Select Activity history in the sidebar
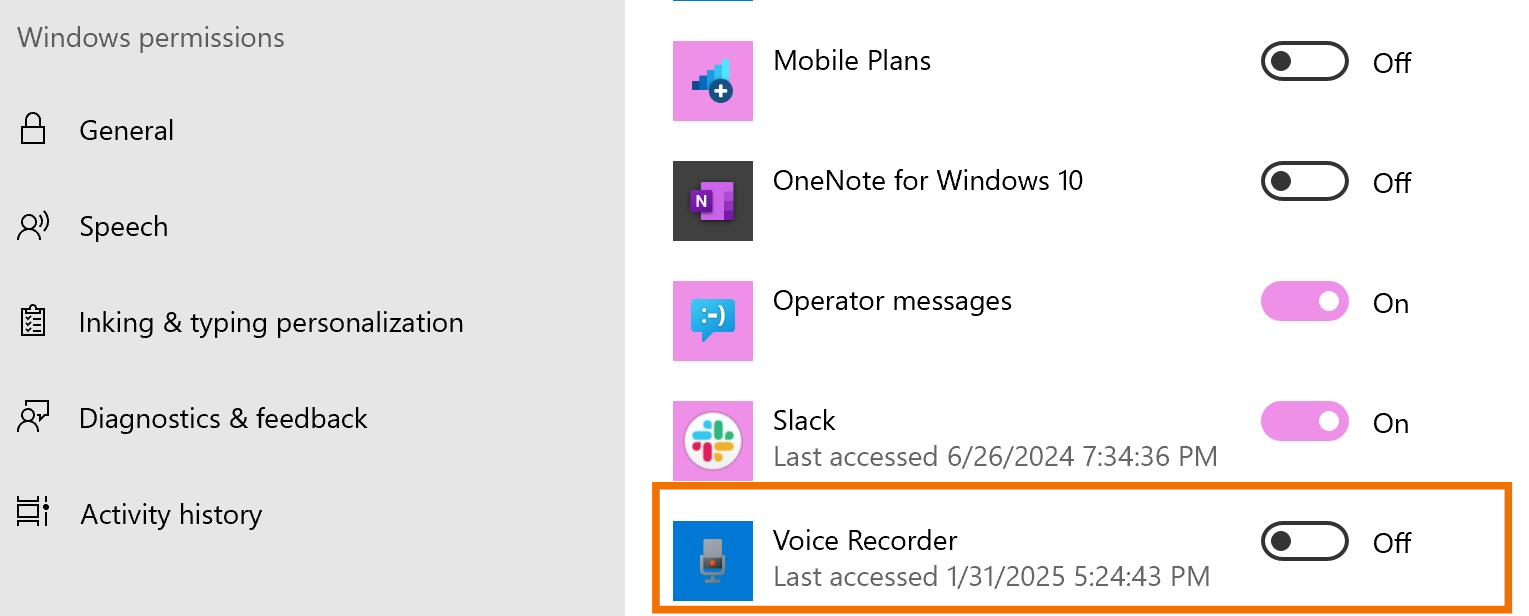Image resolution: width=1529 pixels, height=616 pixels. [170, 514]
